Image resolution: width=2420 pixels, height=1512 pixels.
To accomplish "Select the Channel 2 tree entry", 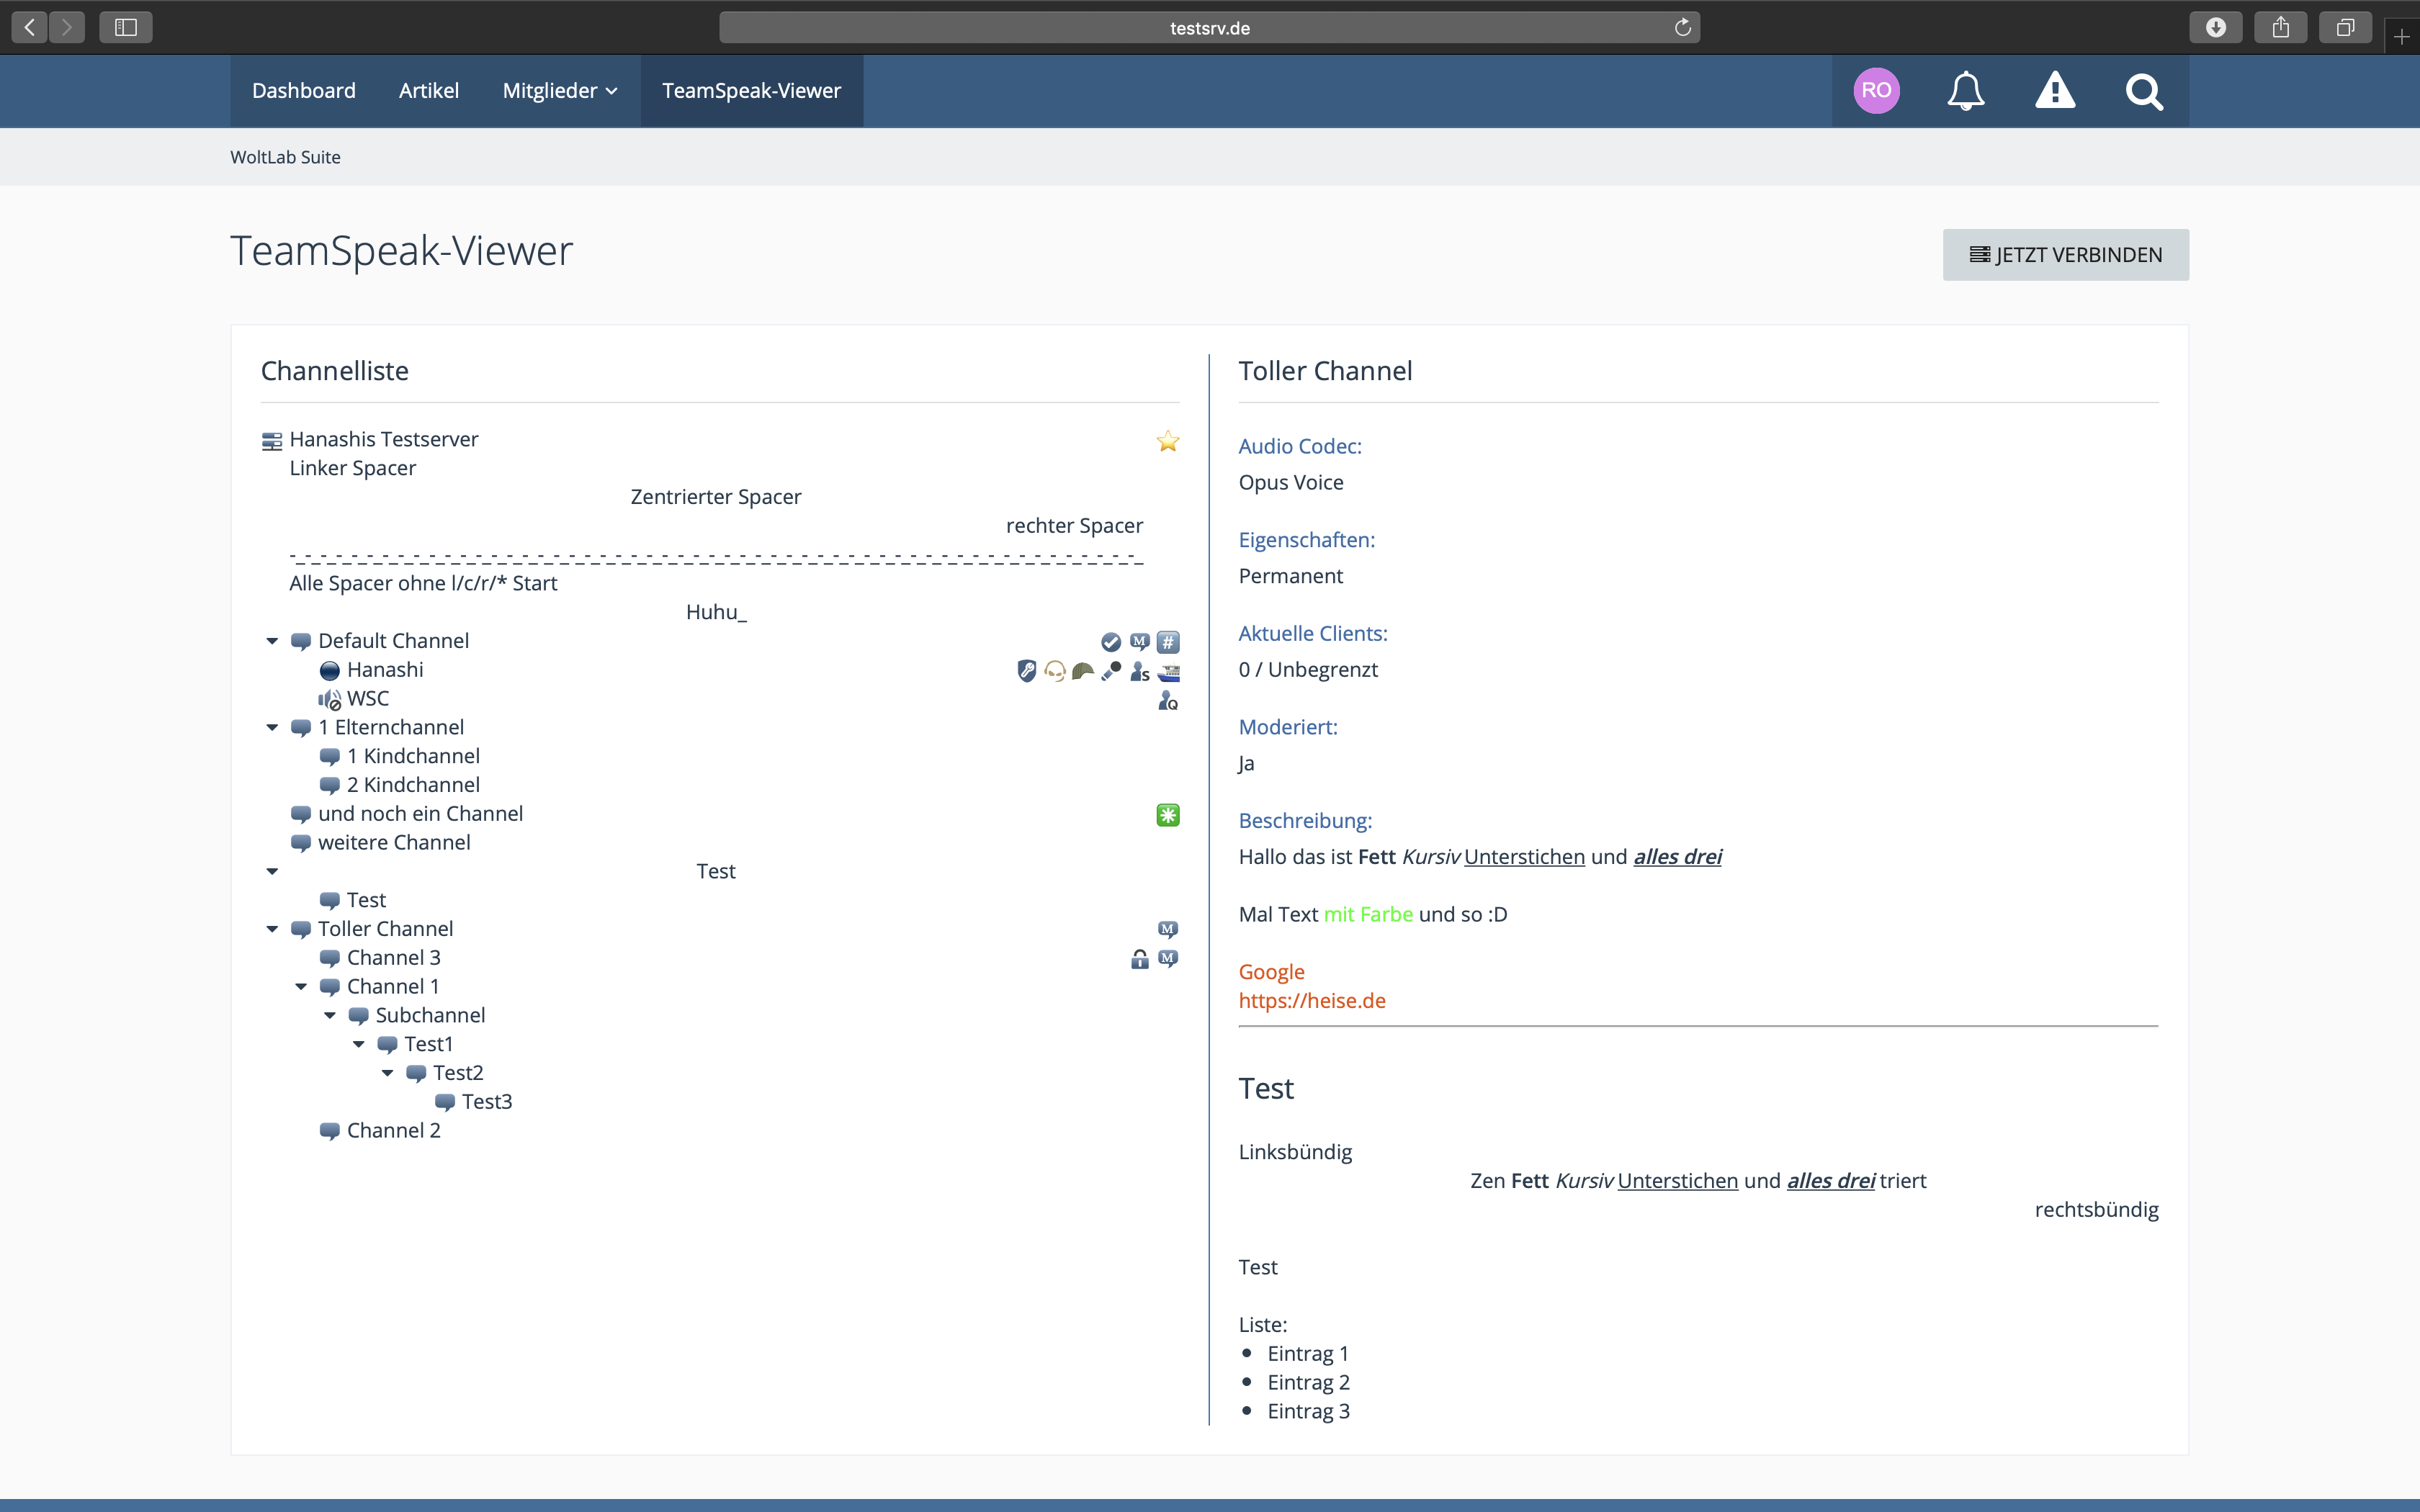I will (x=393, y=1131).
